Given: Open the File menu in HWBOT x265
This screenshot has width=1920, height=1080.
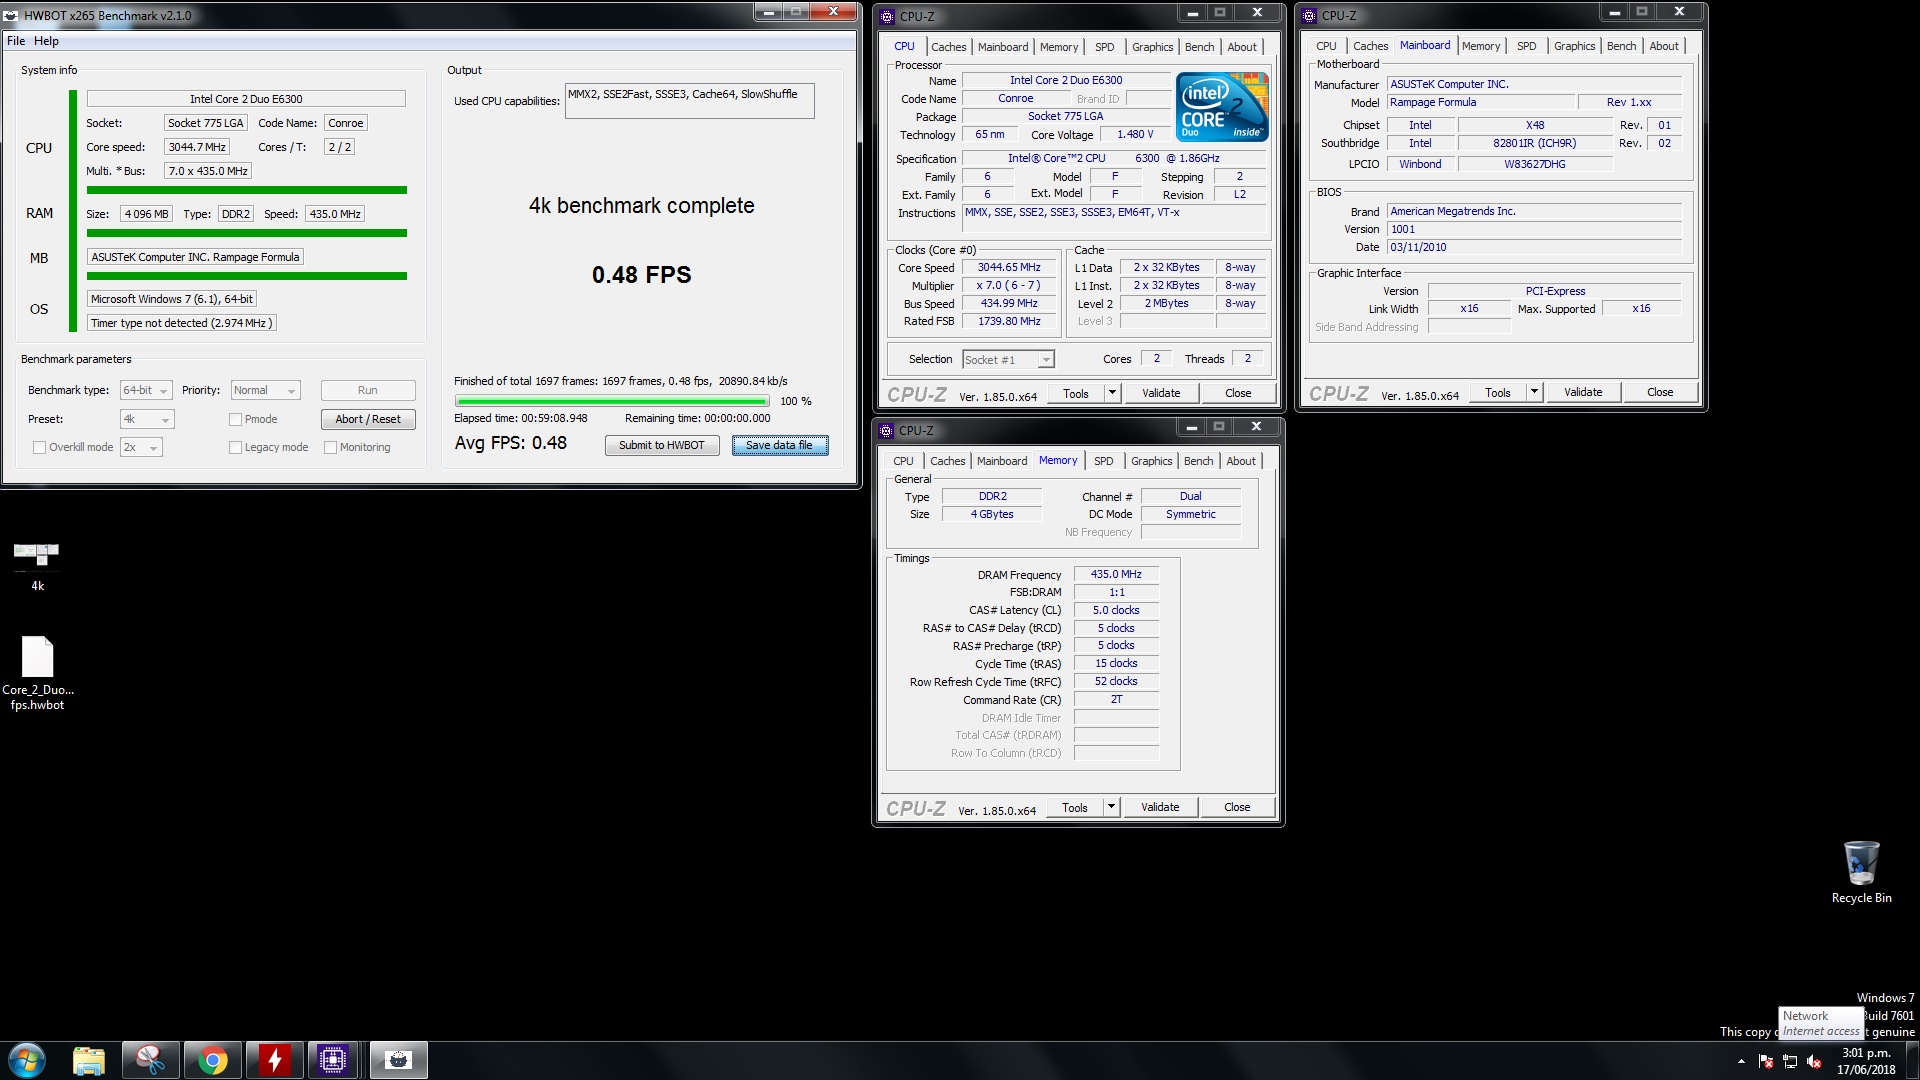Looking at the screenshot, I should (x=16, y=41).
